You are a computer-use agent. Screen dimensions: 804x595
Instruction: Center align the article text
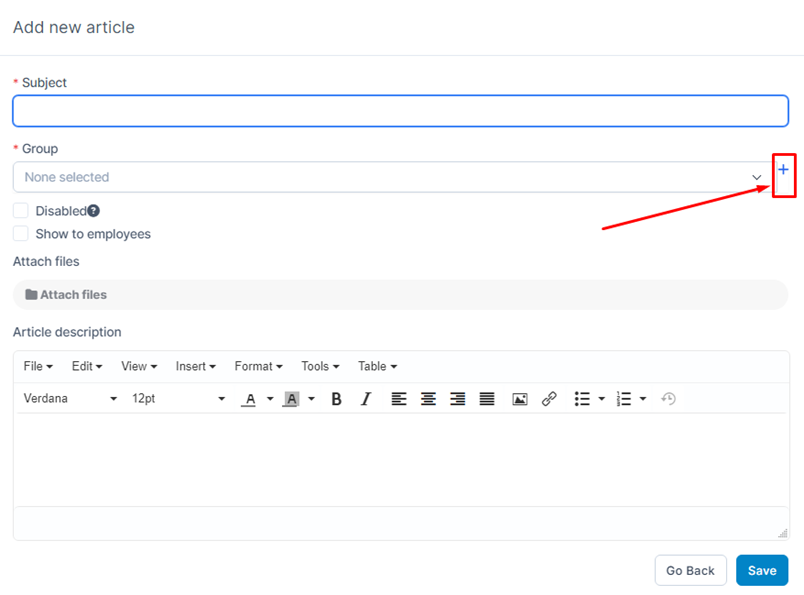pos(428,399)
